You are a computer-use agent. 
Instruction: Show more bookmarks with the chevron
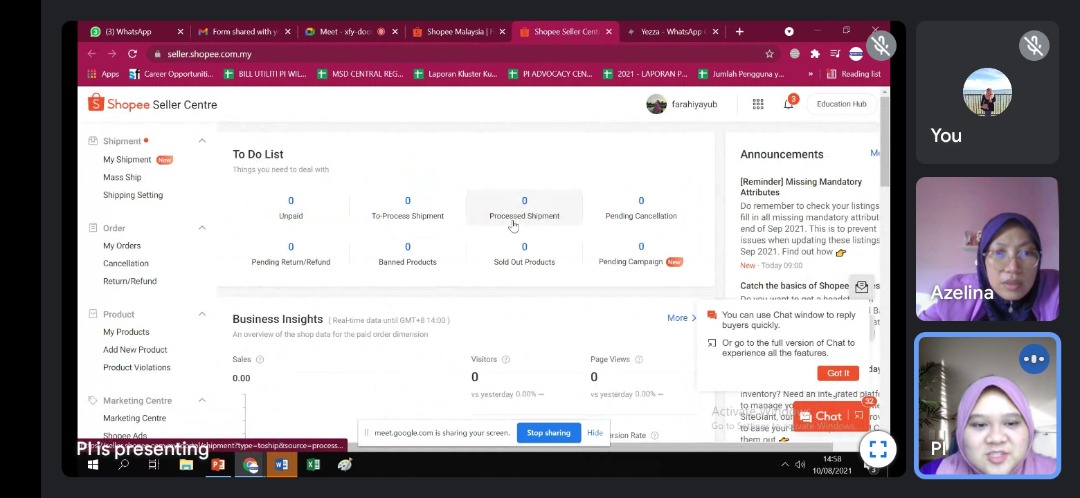(811, 74)
